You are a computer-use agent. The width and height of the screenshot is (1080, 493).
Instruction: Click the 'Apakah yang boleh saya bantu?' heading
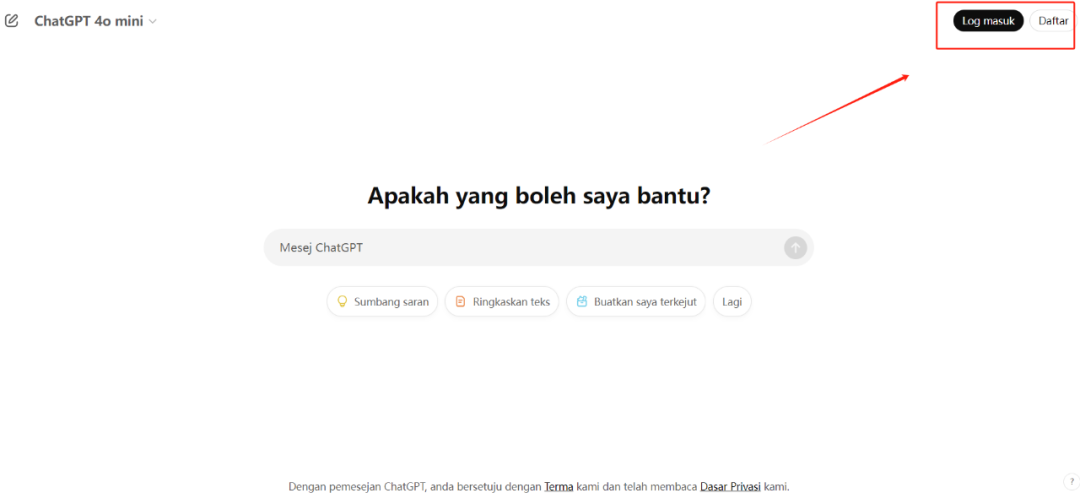pos(539,196)
